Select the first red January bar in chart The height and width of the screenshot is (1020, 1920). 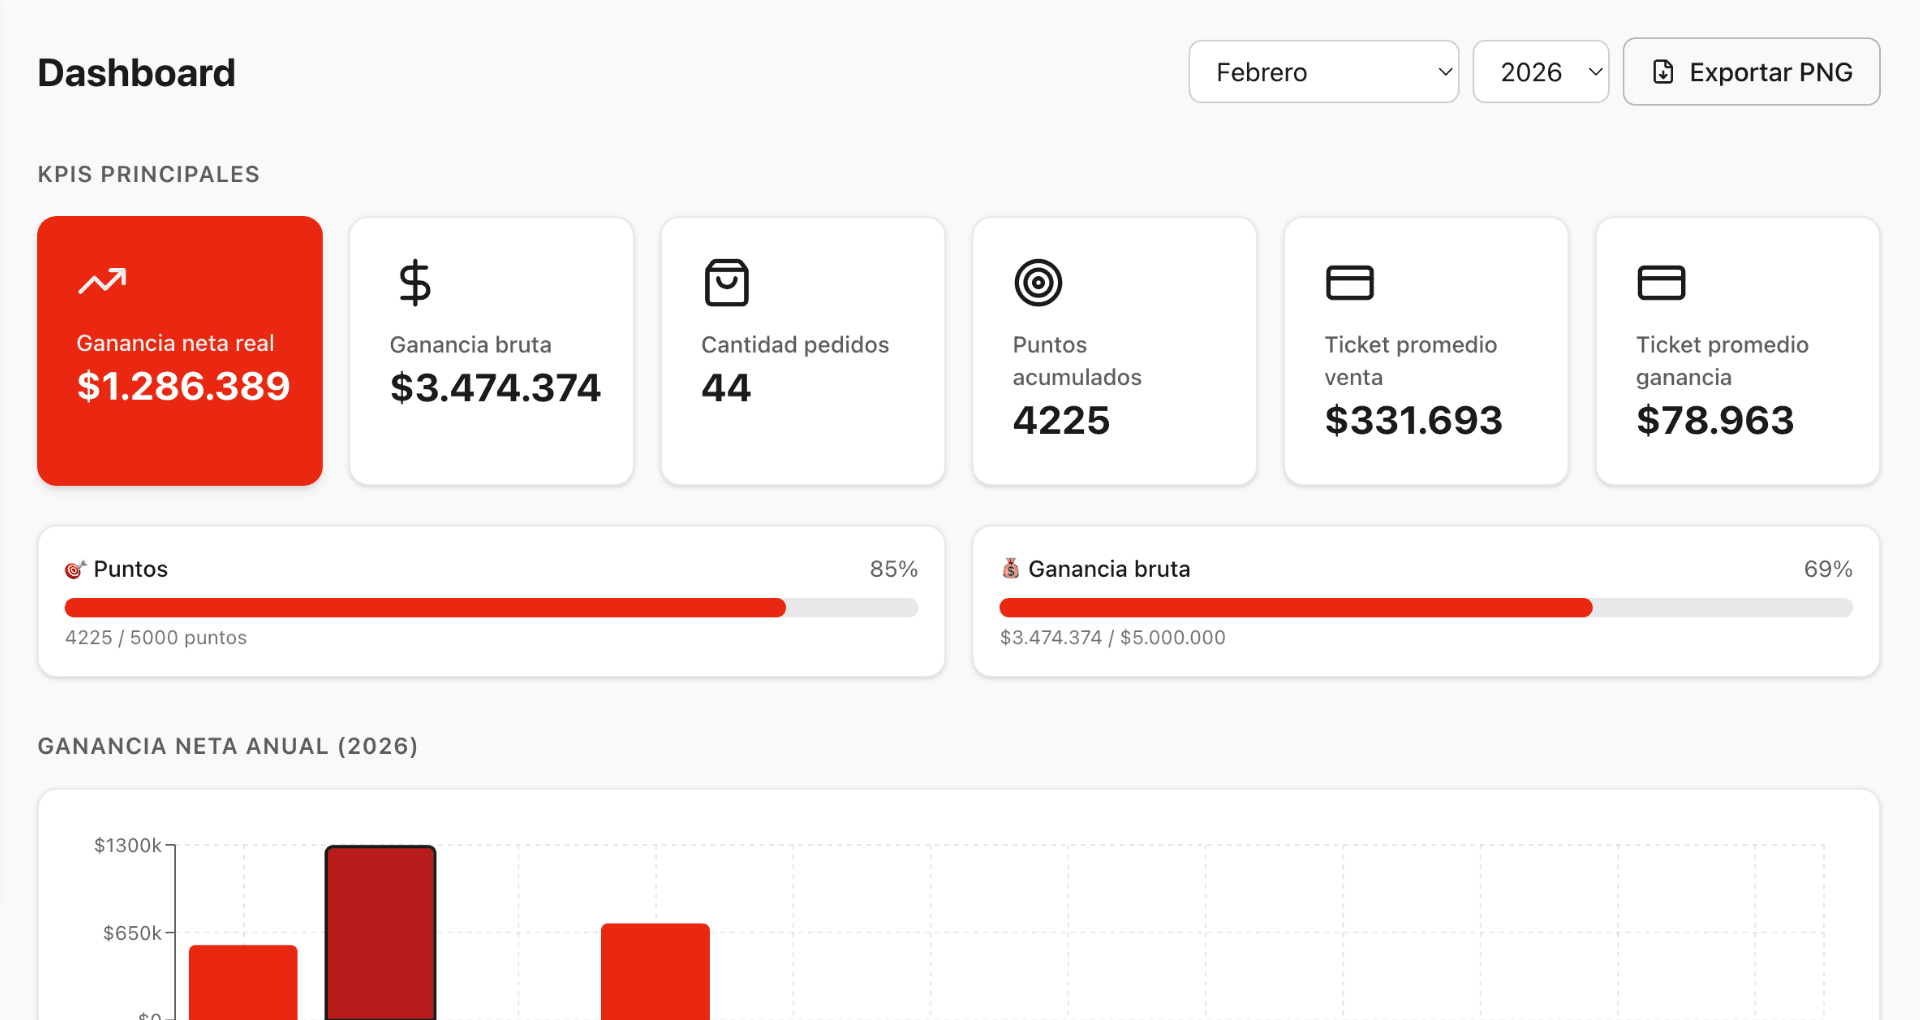(x=243, y=982)
